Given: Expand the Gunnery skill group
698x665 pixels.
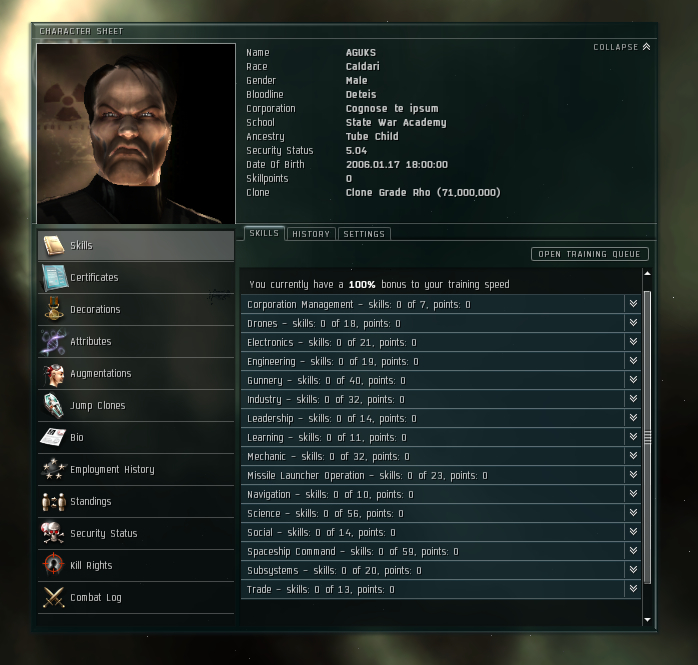Looking at the screenshot, I should (633, 380).
